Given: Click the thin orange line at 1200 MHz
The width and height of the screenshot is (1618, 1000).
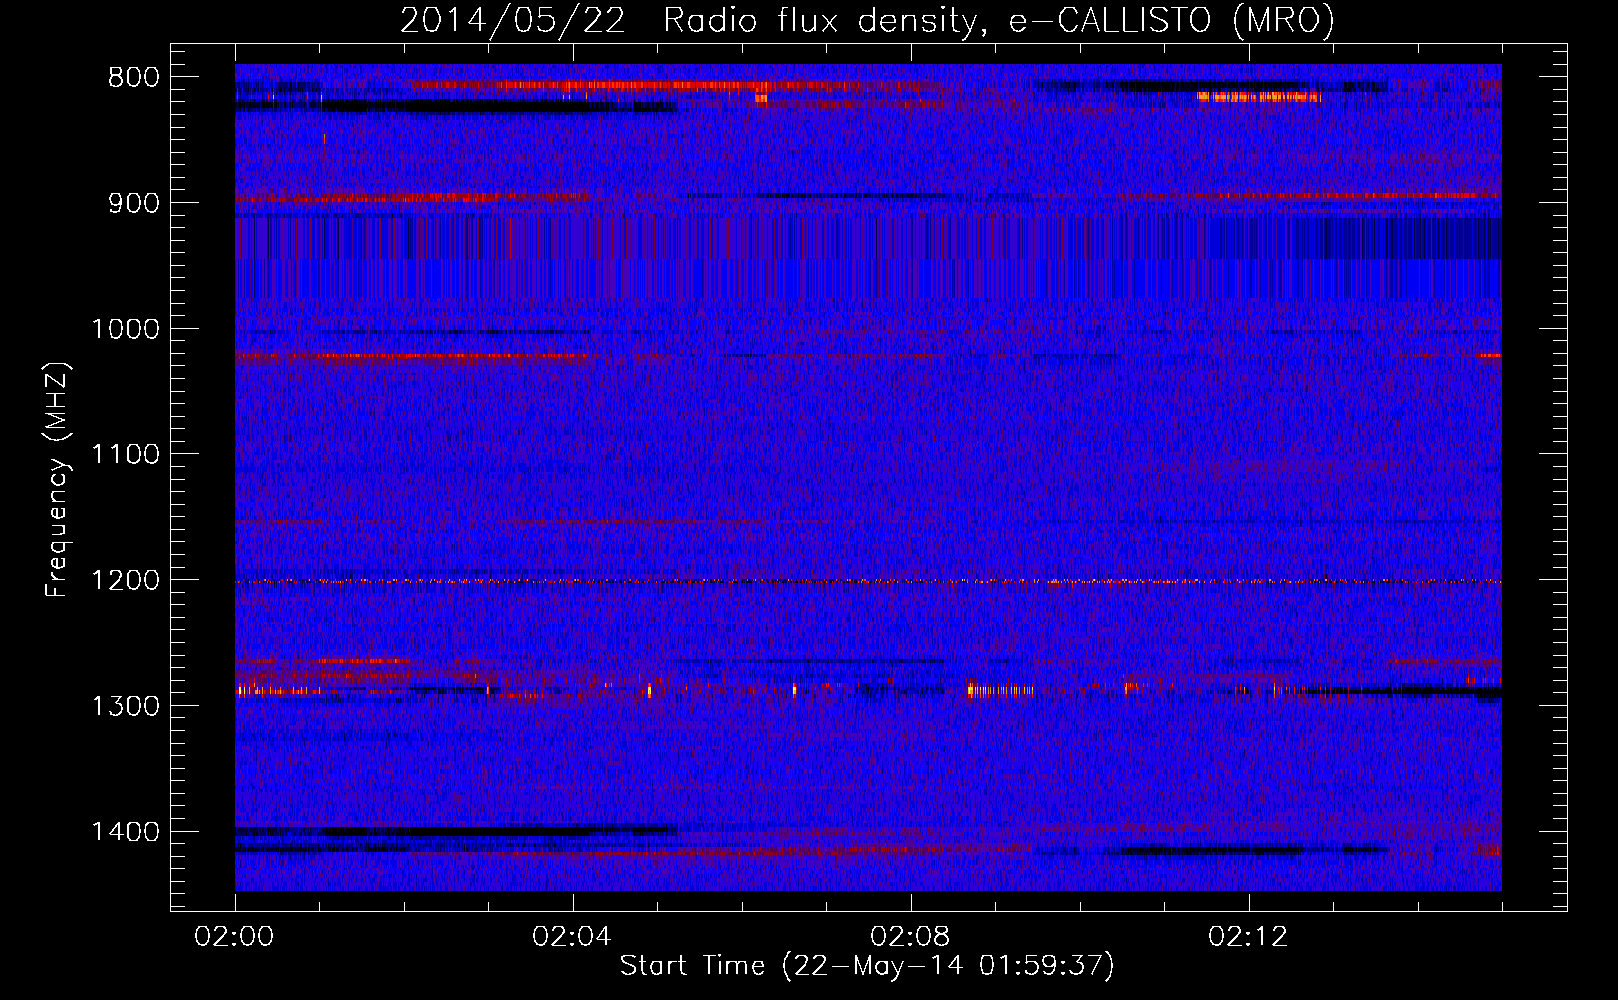Looking at the screenshot, I should pyautogui.click(x=868, y=581).
